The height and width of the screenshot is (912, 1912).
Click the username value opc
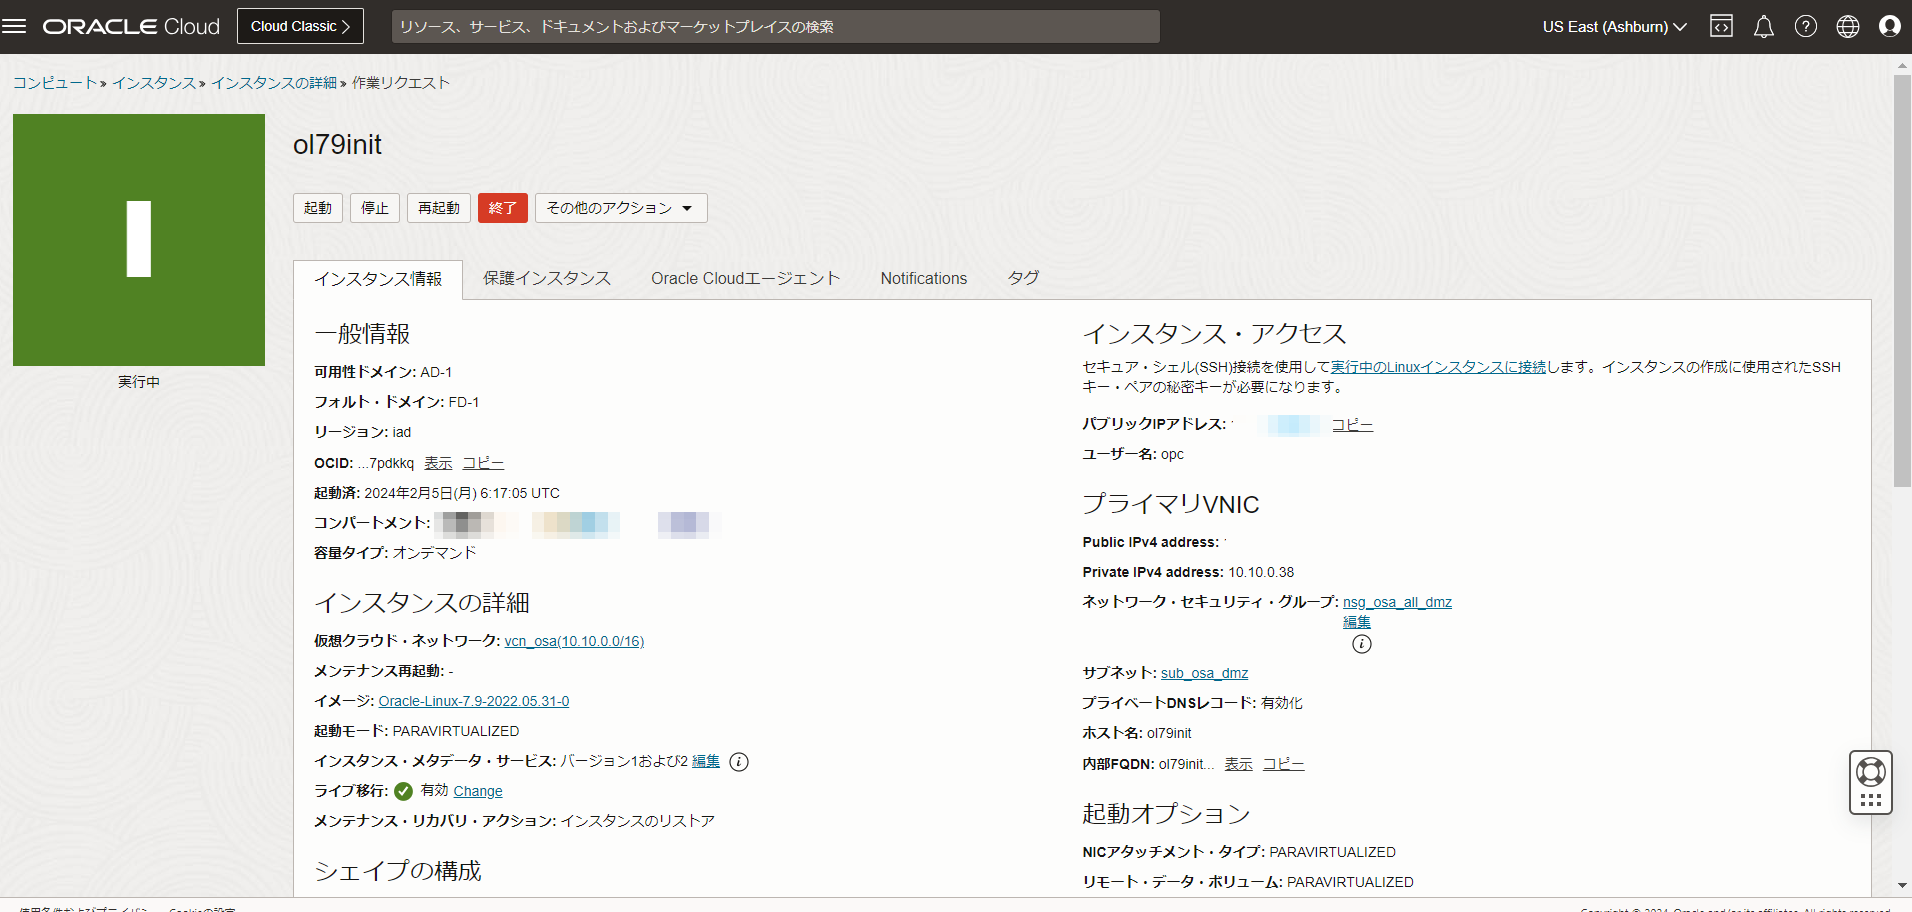pyautogui.click(x=1172, y=454)
